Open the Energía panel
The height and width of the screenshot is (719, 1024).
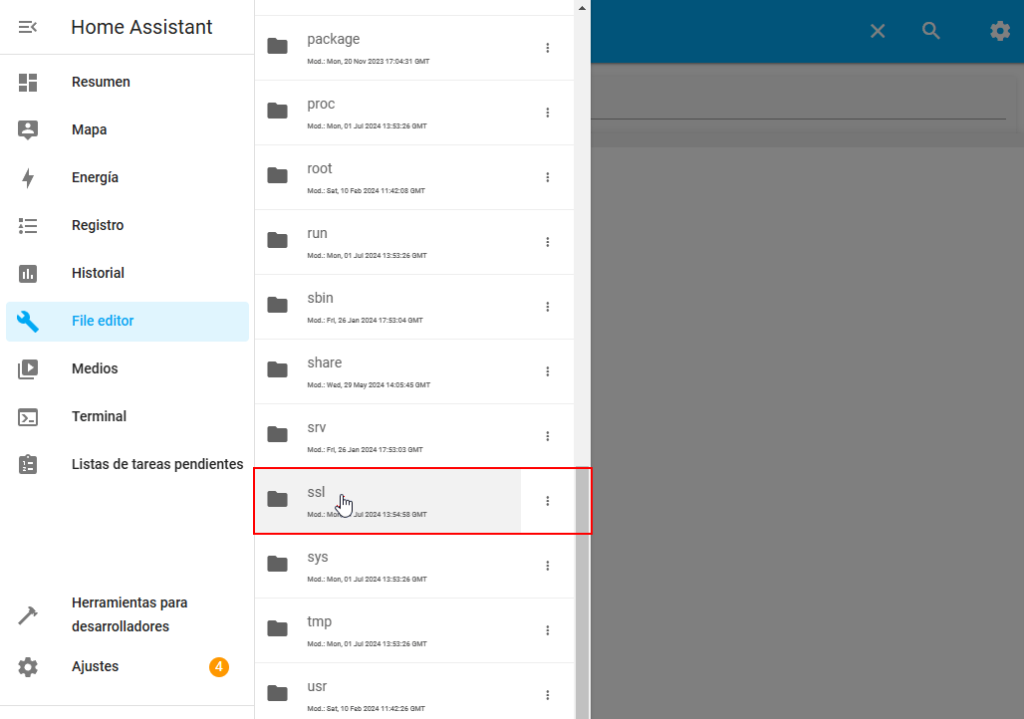95,178
